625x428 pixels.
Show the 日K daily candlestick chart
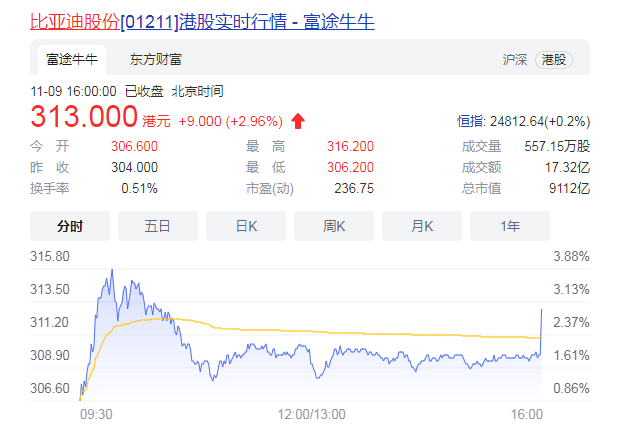tap(246, 226)
